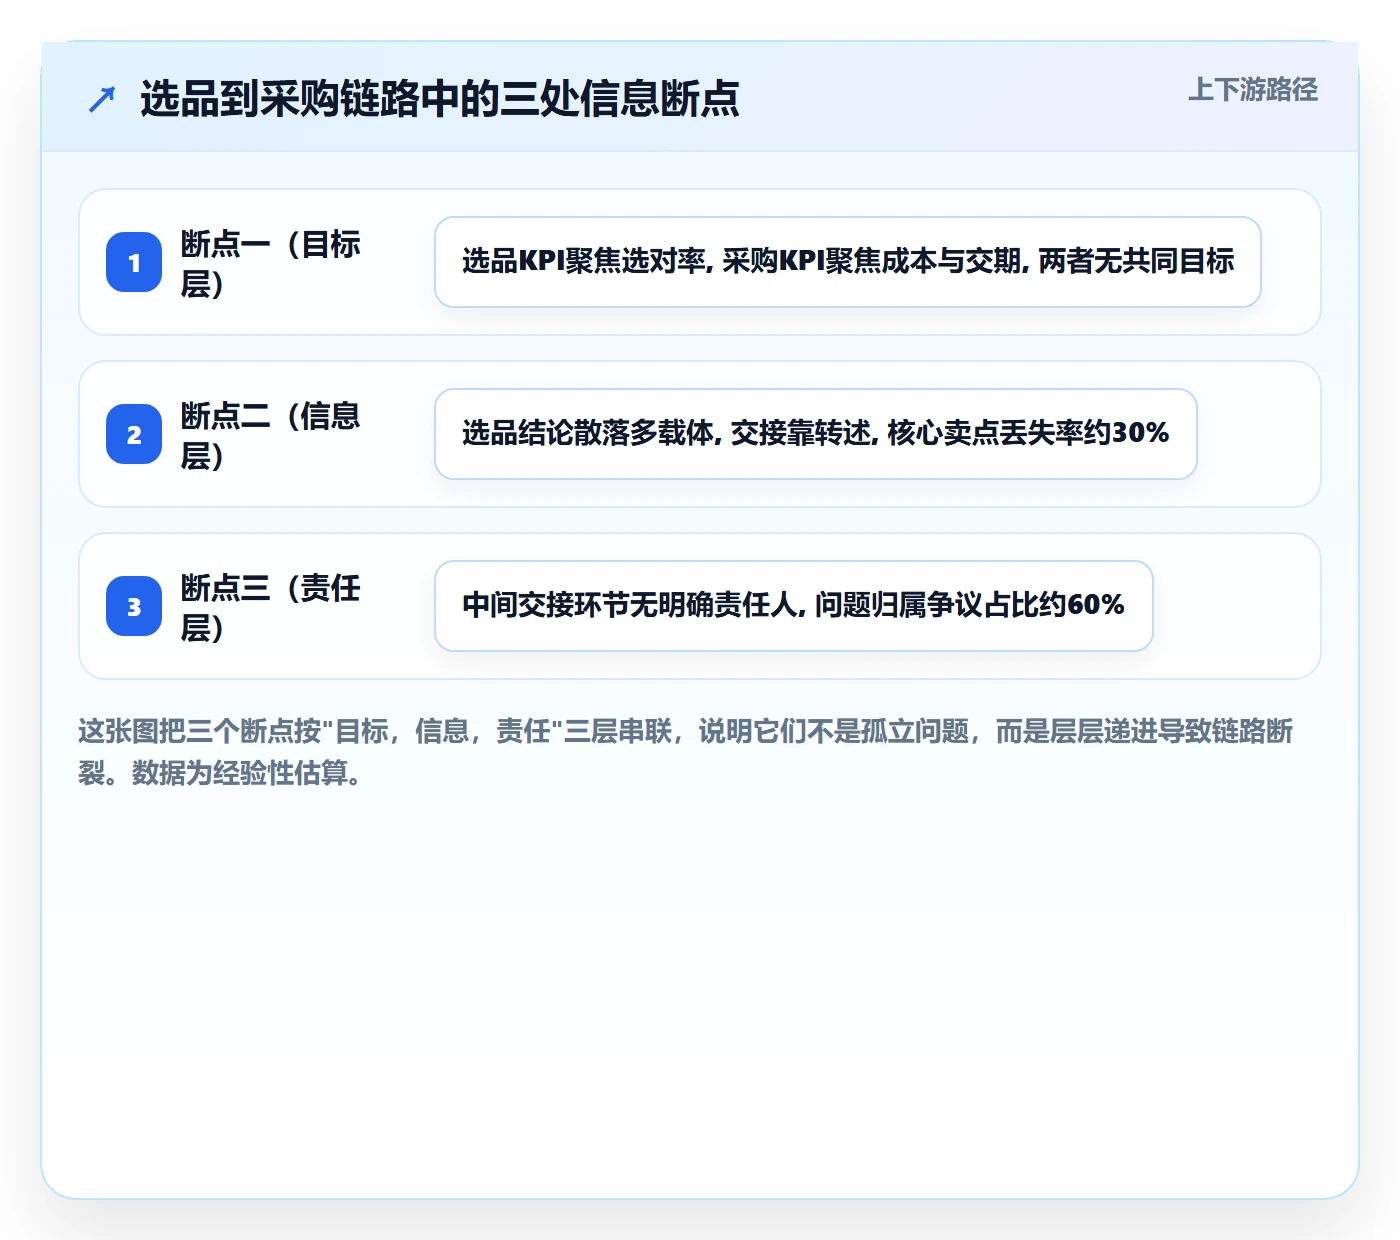Viewport: 1400px width, 1240px height.
Task: Select the label 断点二（信息层）
Action: click(x=271, y=435)
